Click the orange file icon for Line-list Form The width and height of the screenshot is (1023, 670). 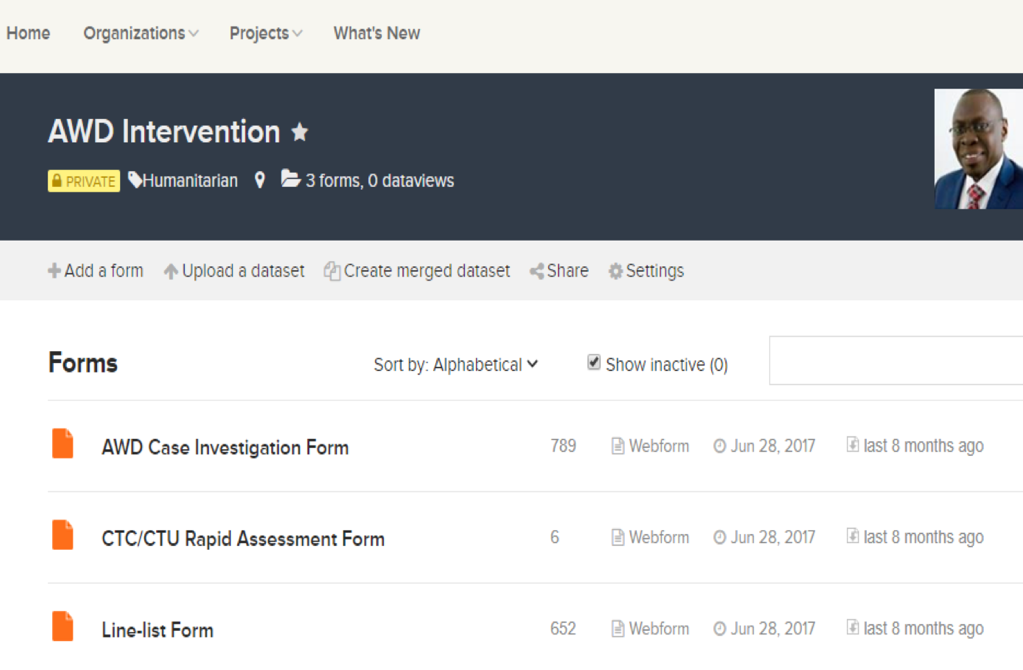coord(63,626)
